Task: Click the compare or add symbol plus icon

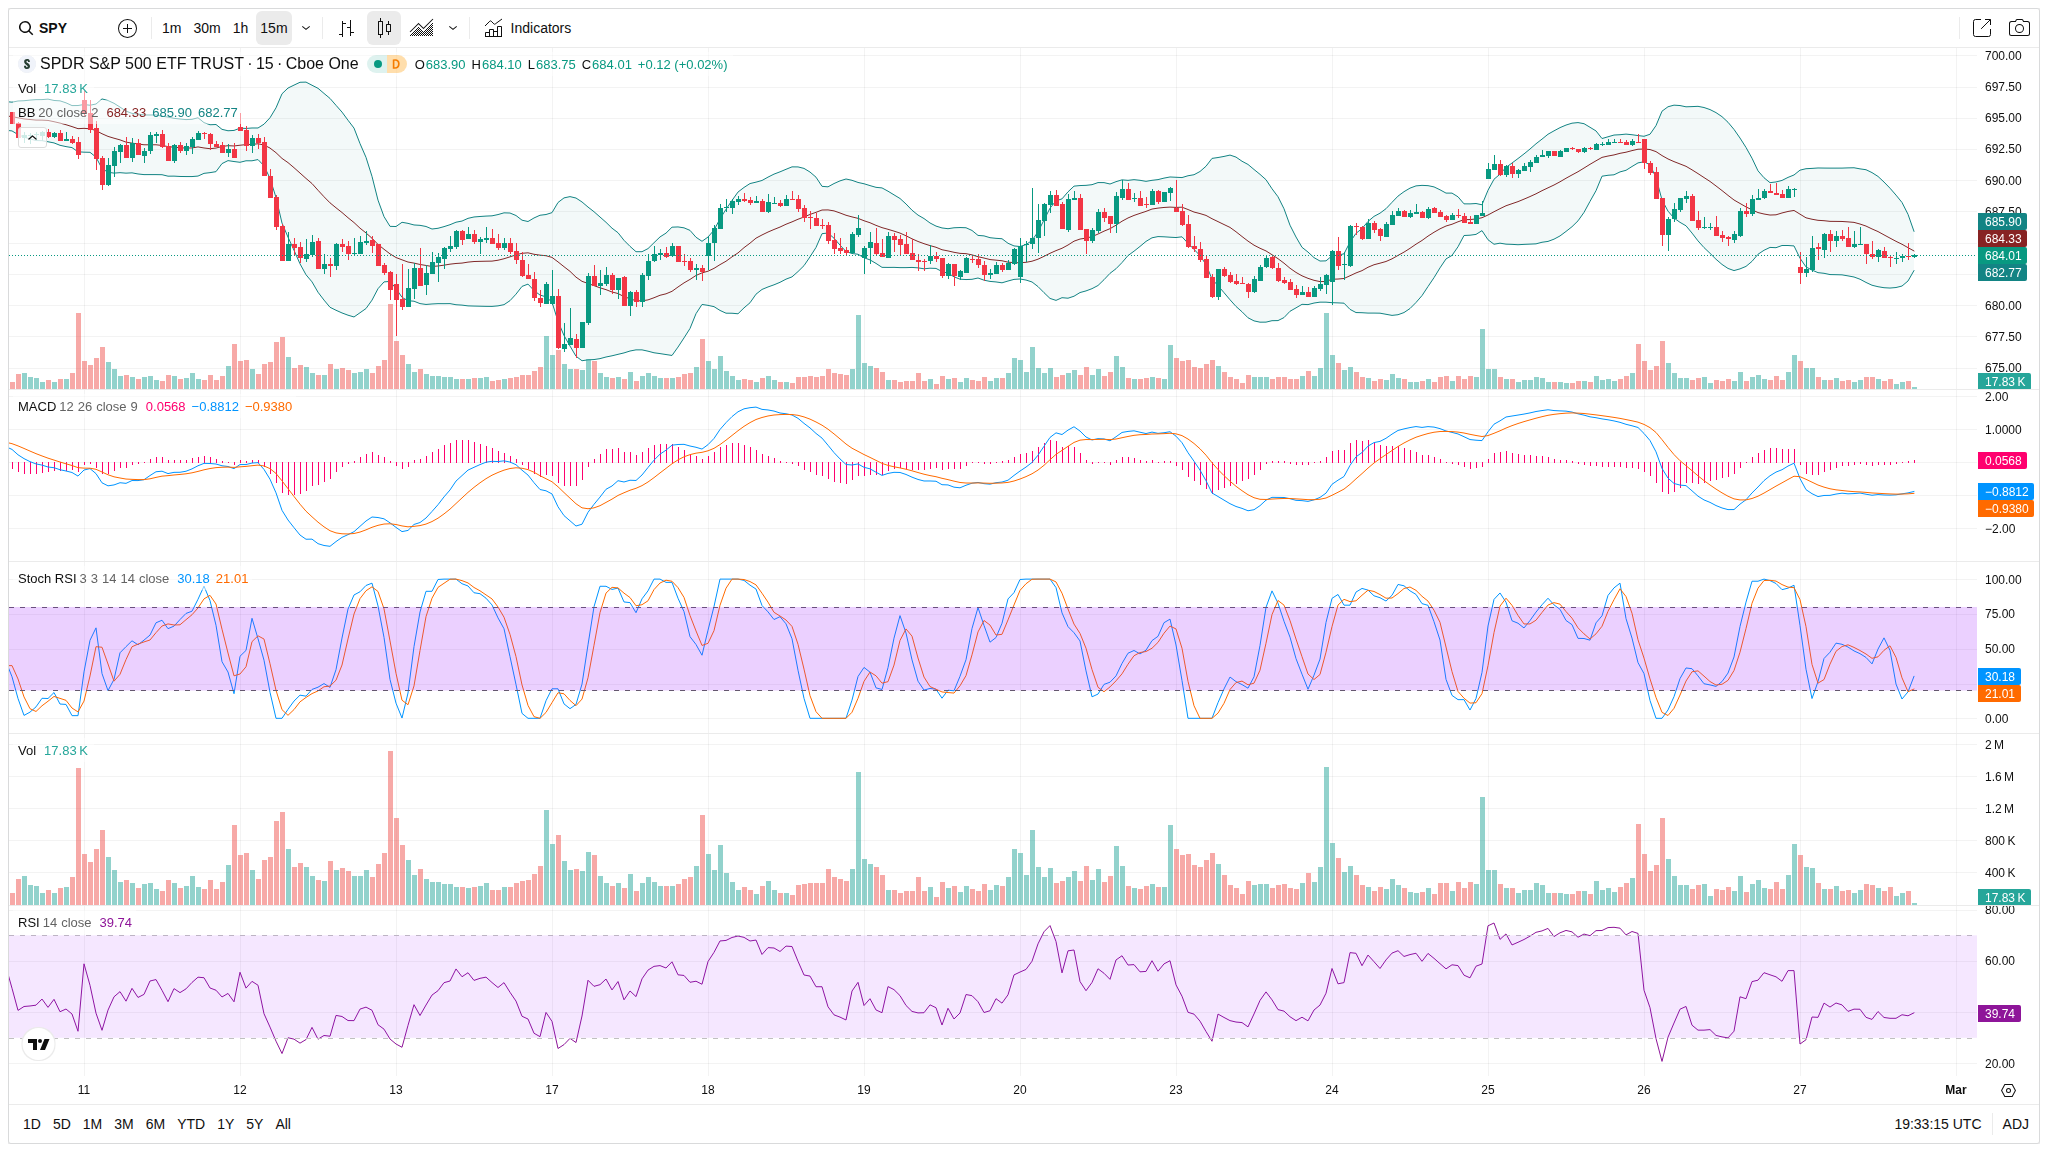Action: [x=127, y=28]
